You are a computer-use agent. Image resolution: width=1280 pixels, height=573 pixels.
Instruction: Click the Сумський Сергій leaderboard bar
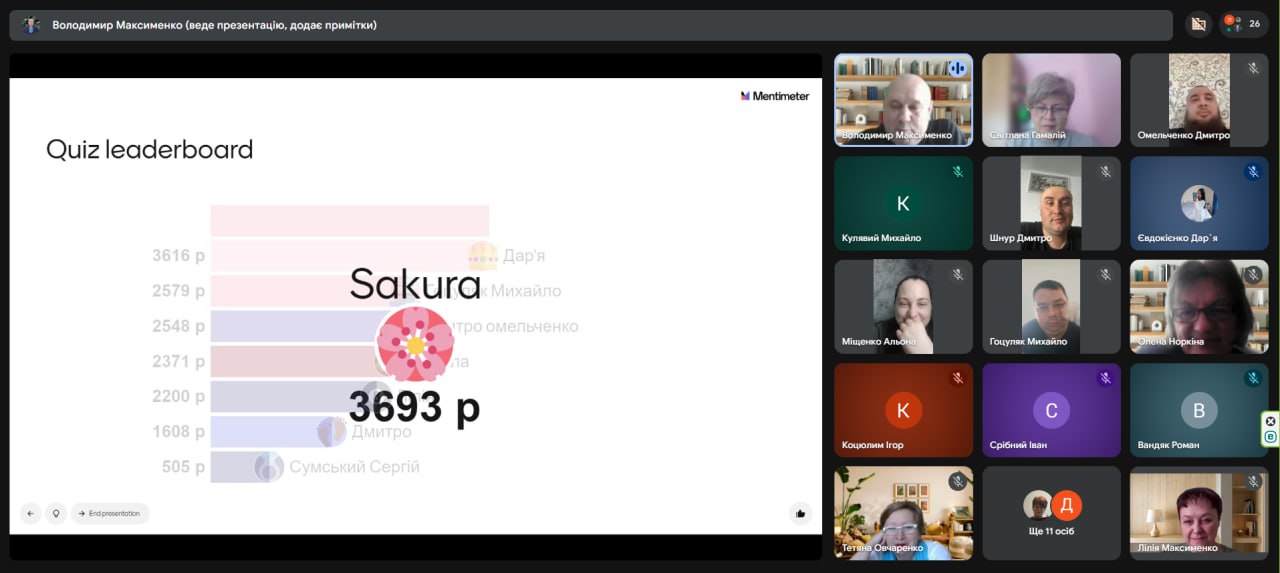239,467
